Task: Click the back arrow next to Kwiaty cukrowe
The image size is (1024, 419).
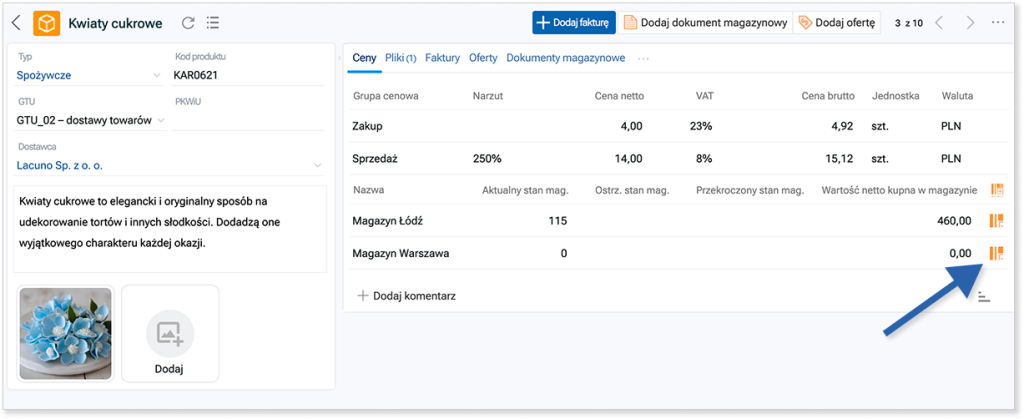Action: [x=17, y=22]
